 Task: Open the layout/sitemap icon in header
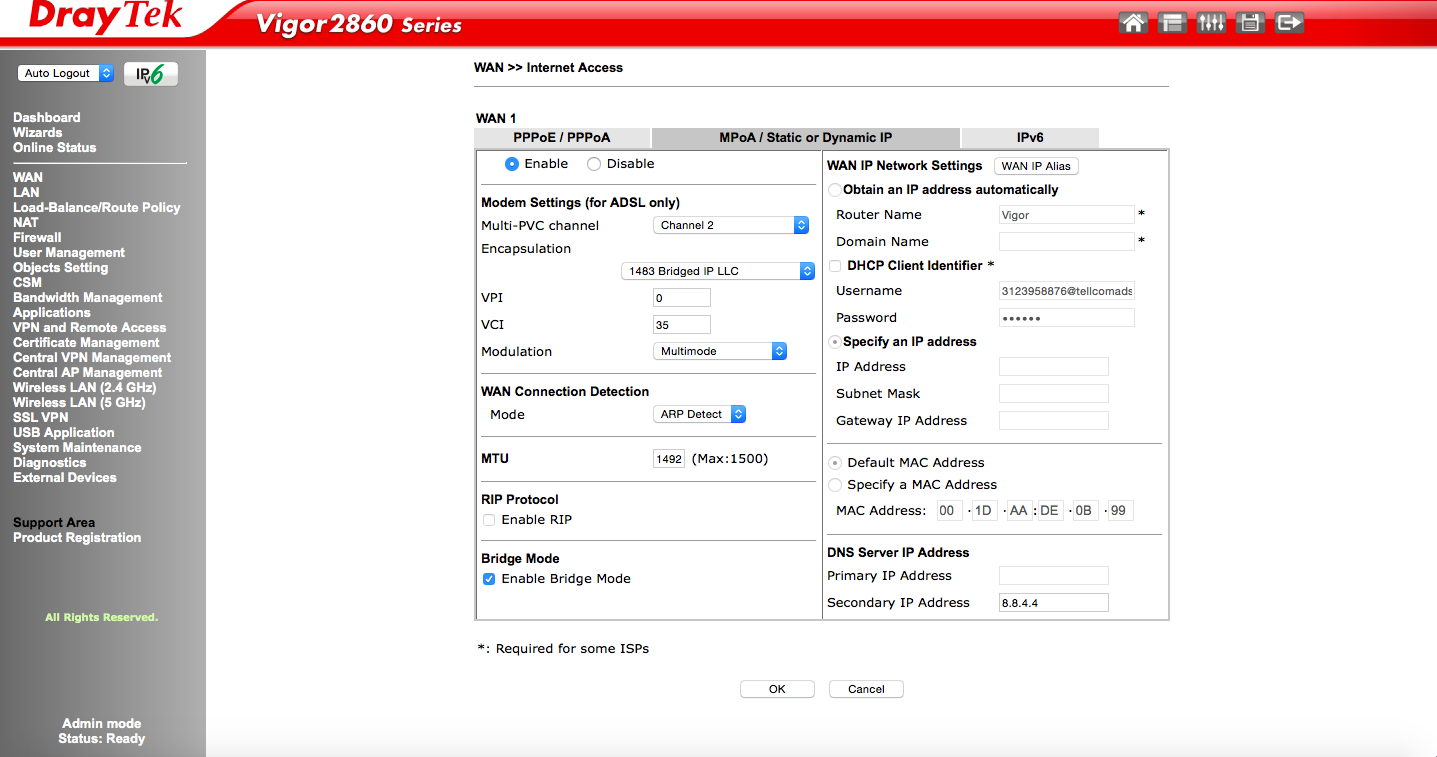1172,23
